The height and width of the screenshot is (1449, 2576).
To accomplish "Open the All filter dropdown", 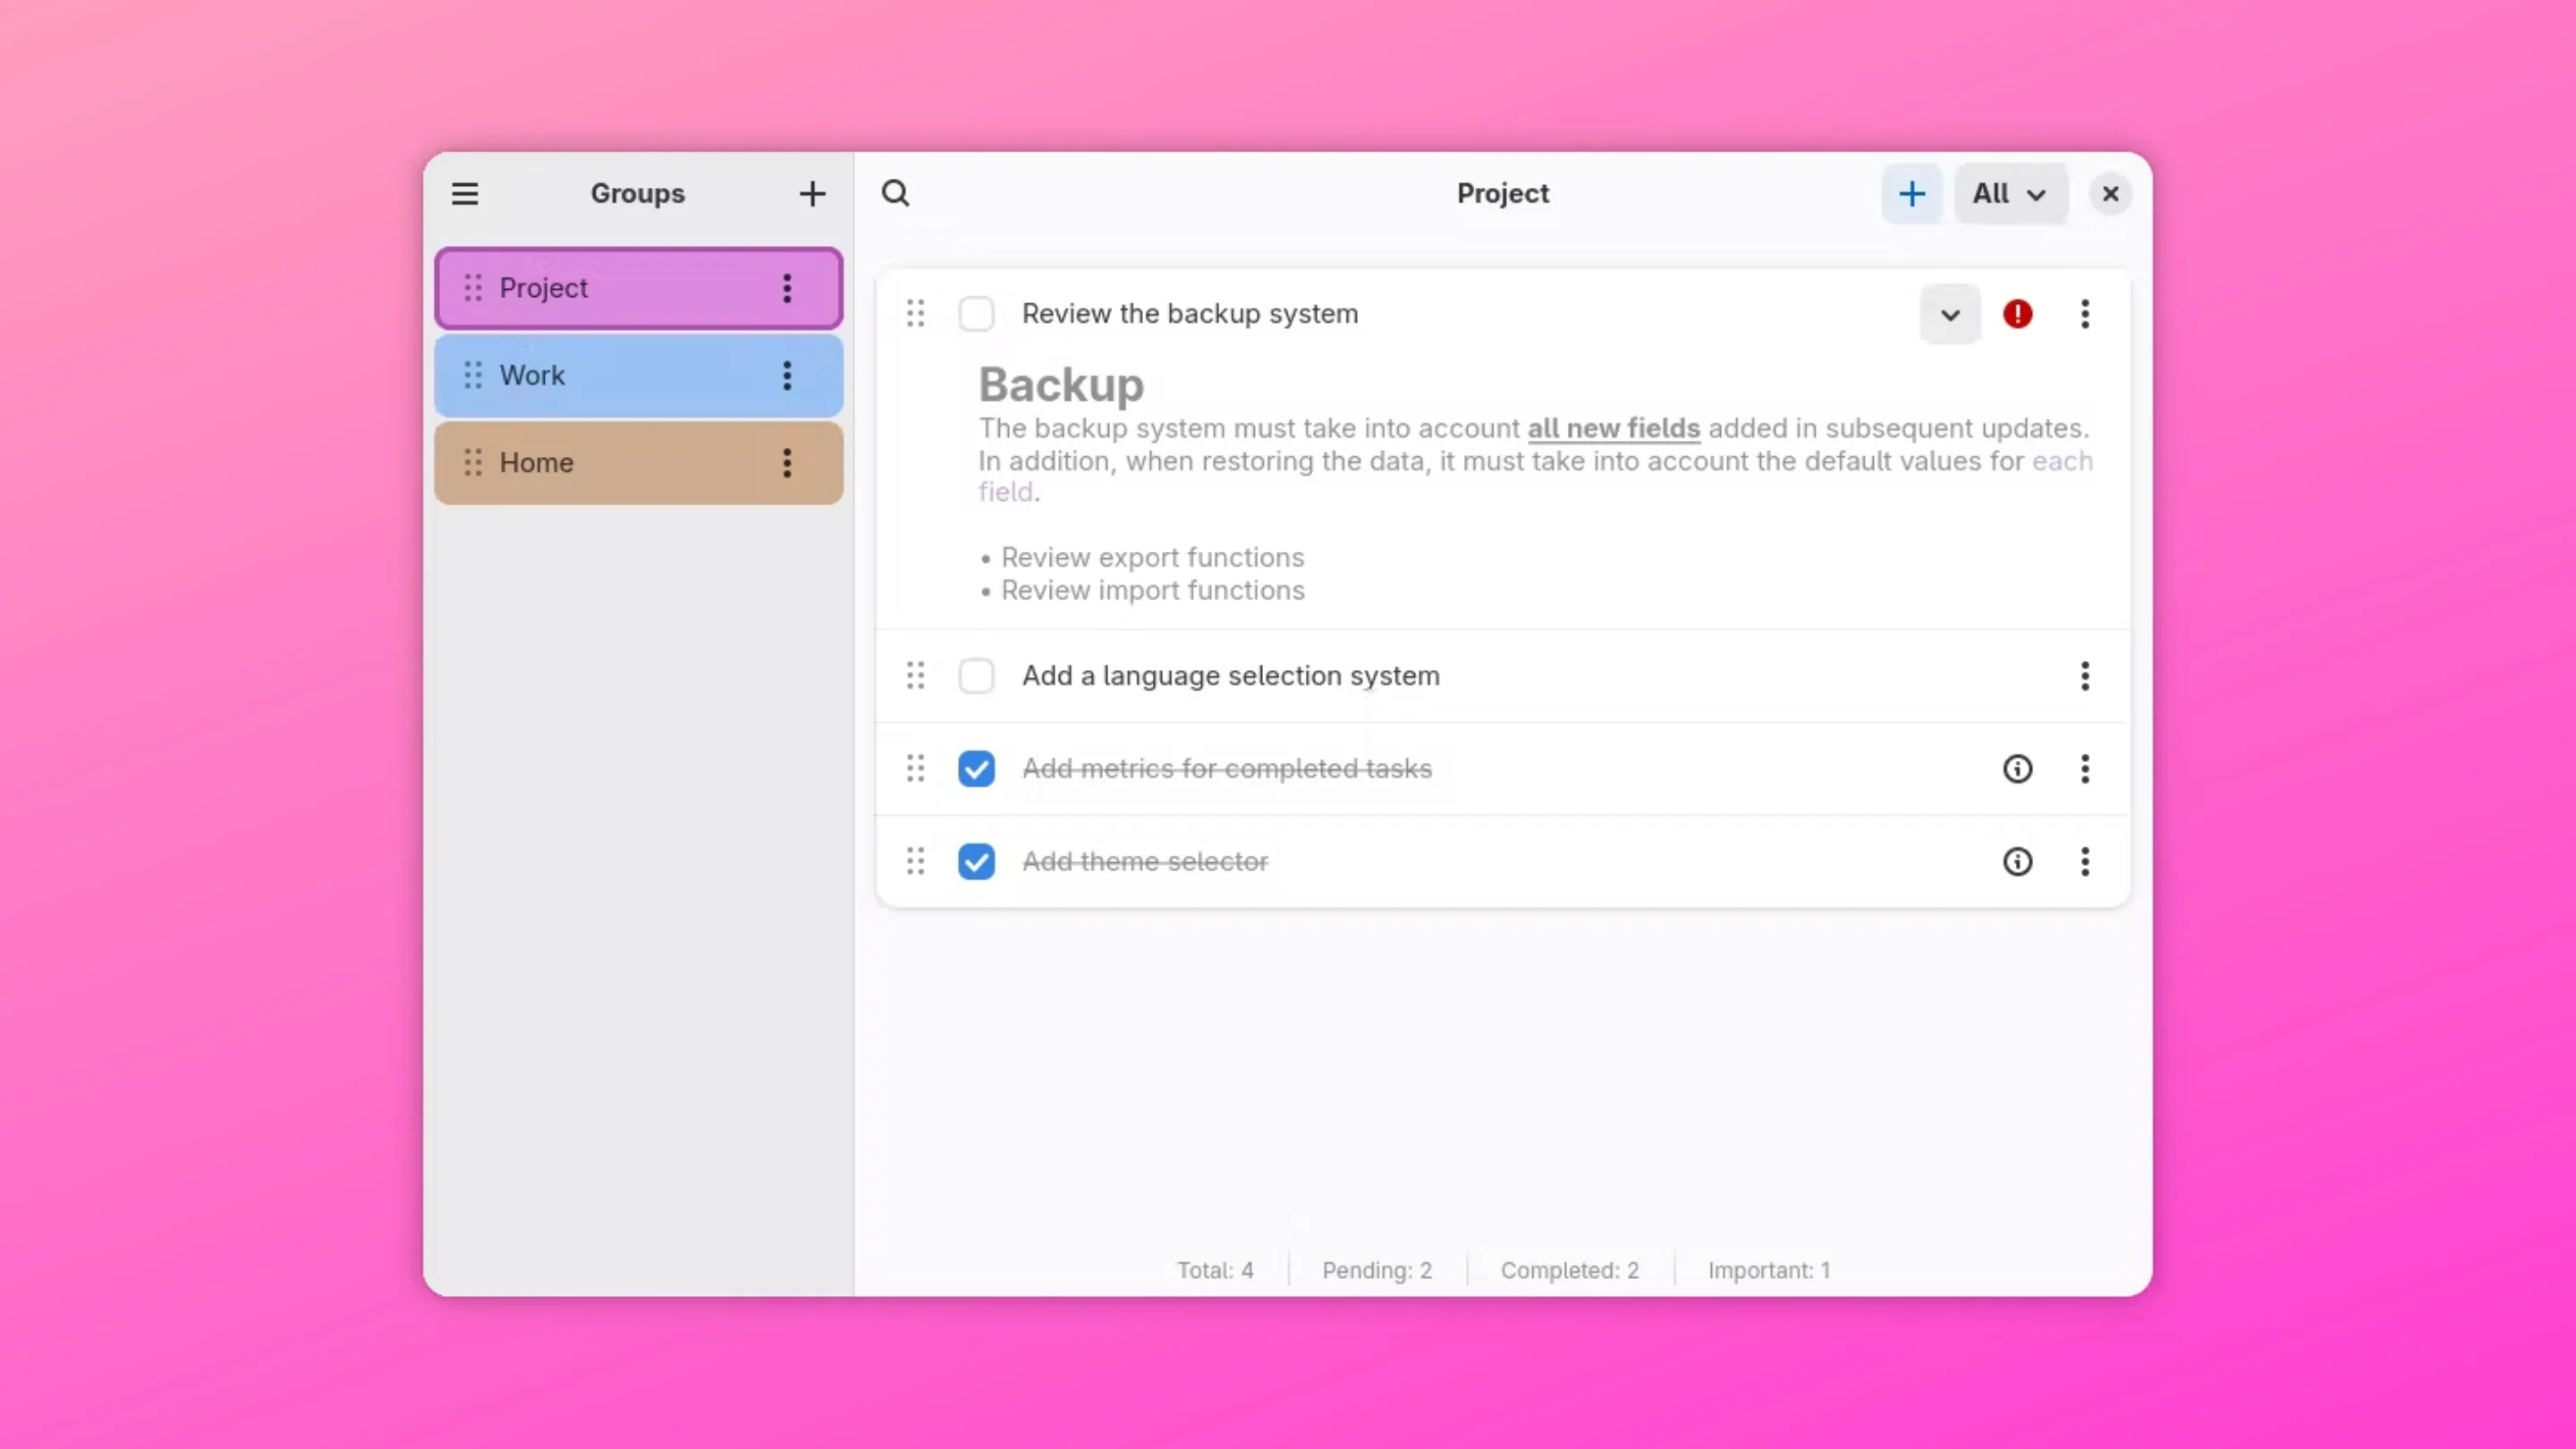I will point(2010,193).
